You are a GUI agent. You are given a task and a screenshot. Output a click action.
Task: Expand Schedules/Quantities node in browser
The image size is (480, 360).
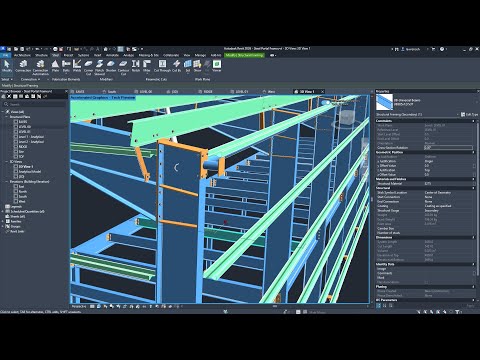pos(3,211)
